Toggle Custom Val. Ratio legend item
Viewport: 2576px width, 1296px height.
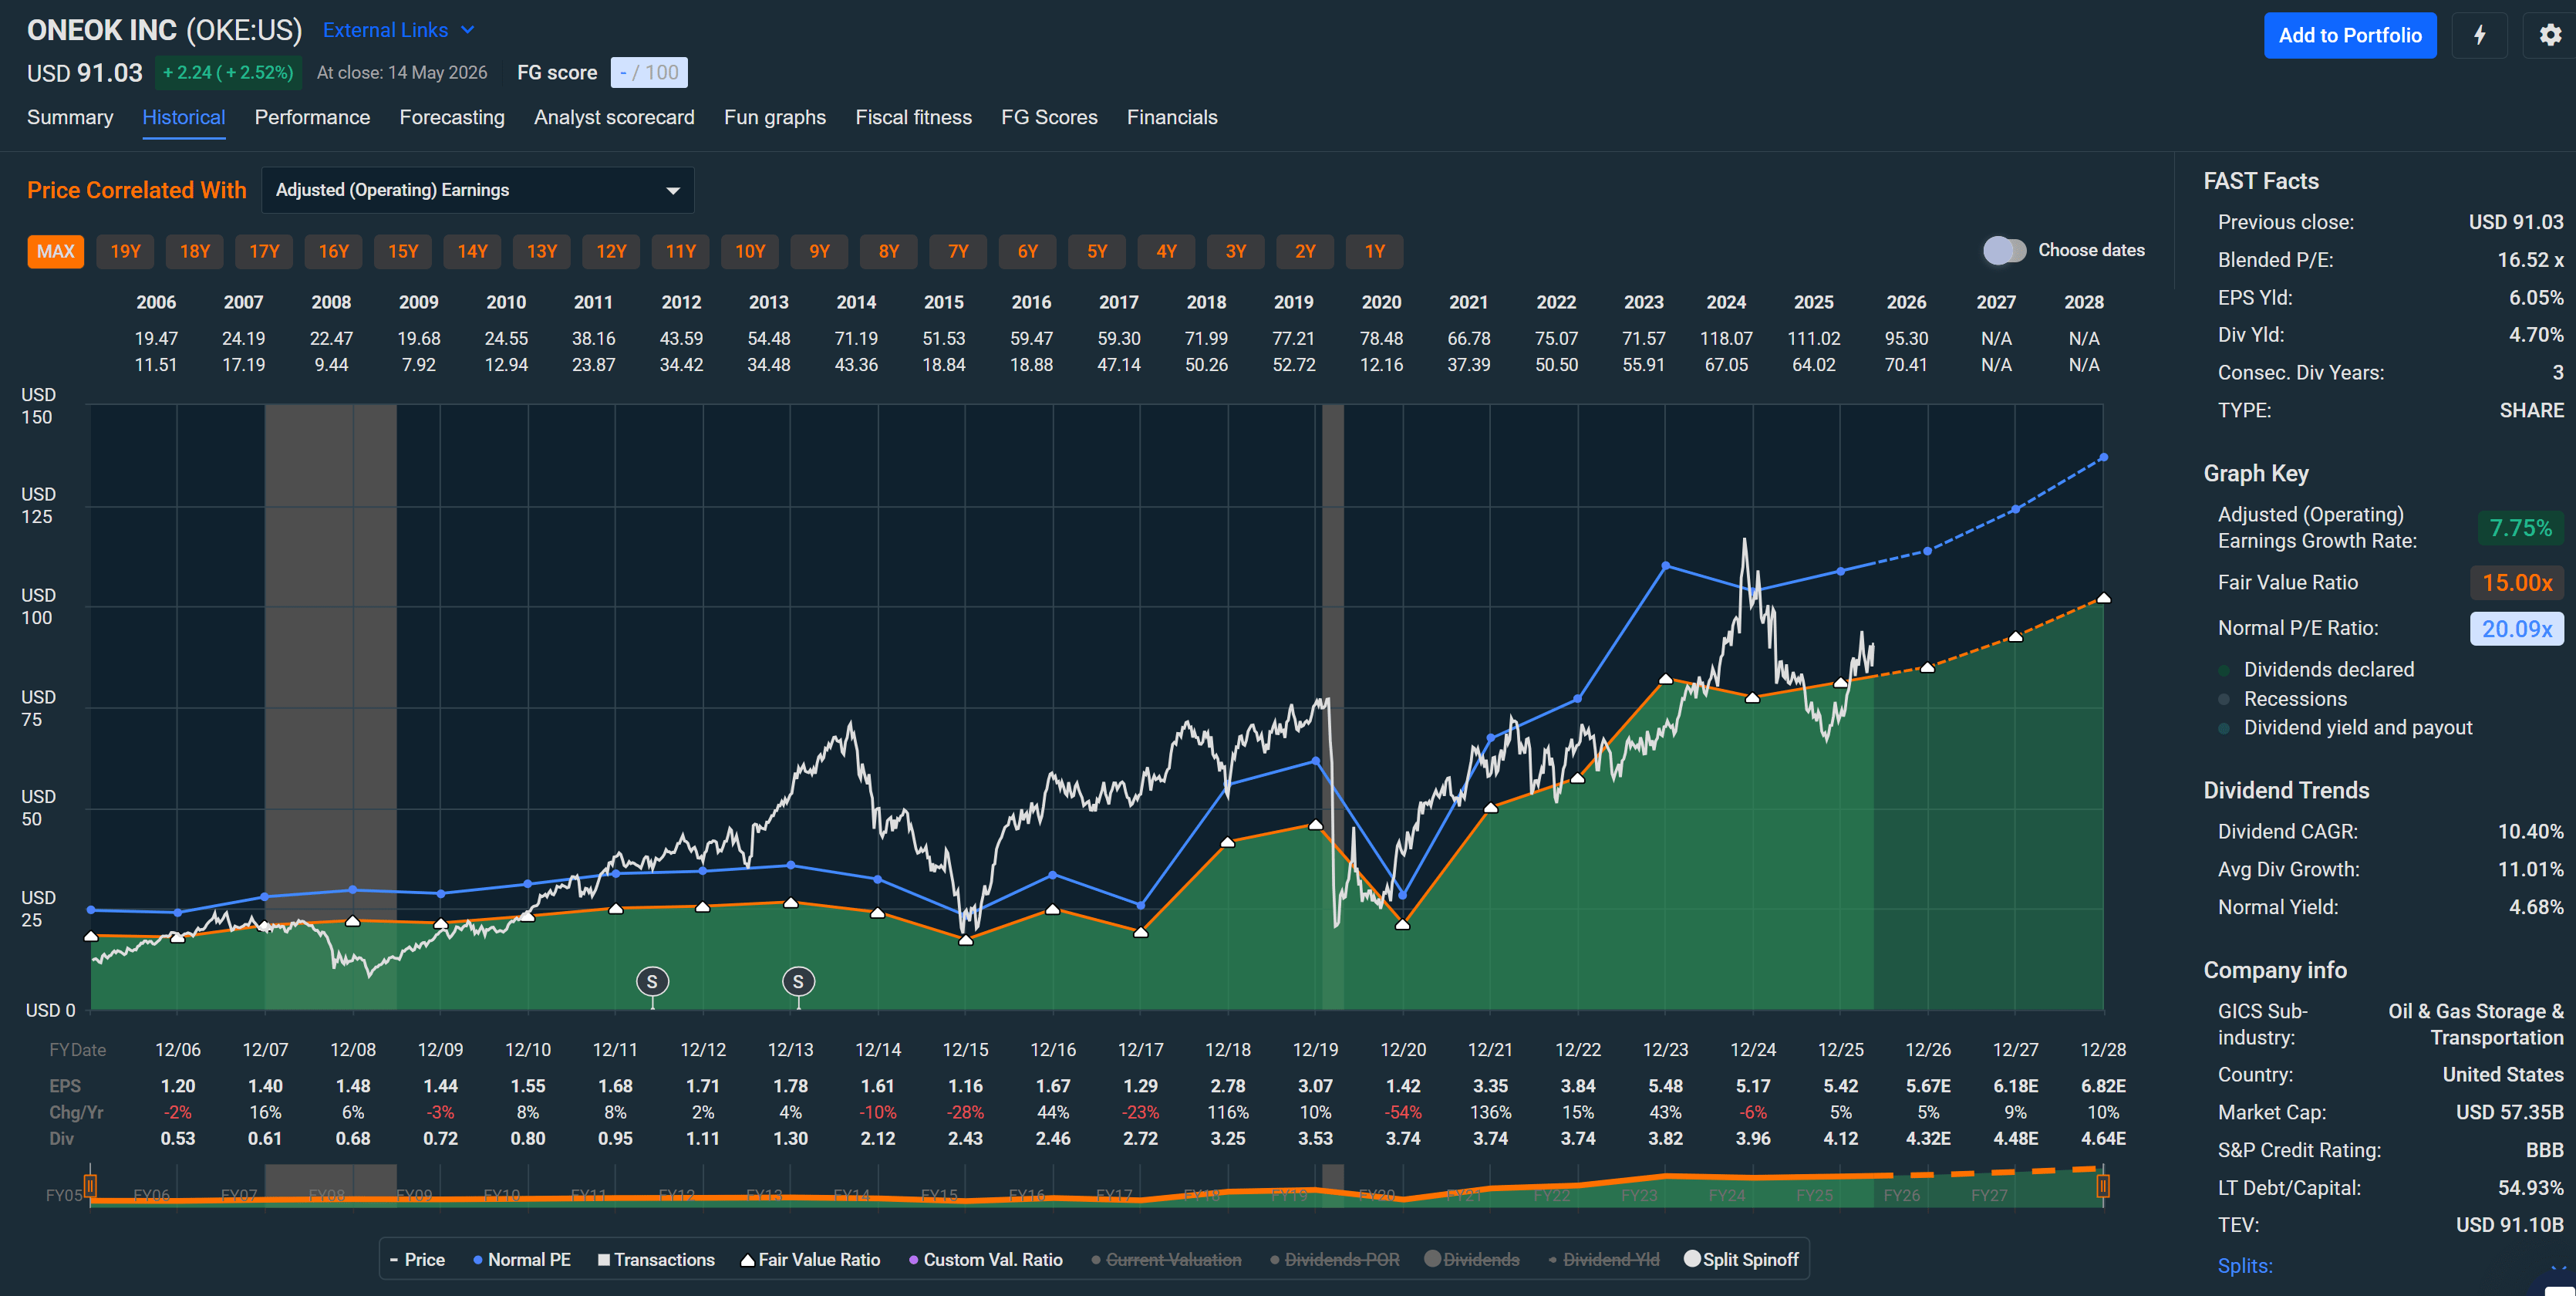tap(985, 1260)
